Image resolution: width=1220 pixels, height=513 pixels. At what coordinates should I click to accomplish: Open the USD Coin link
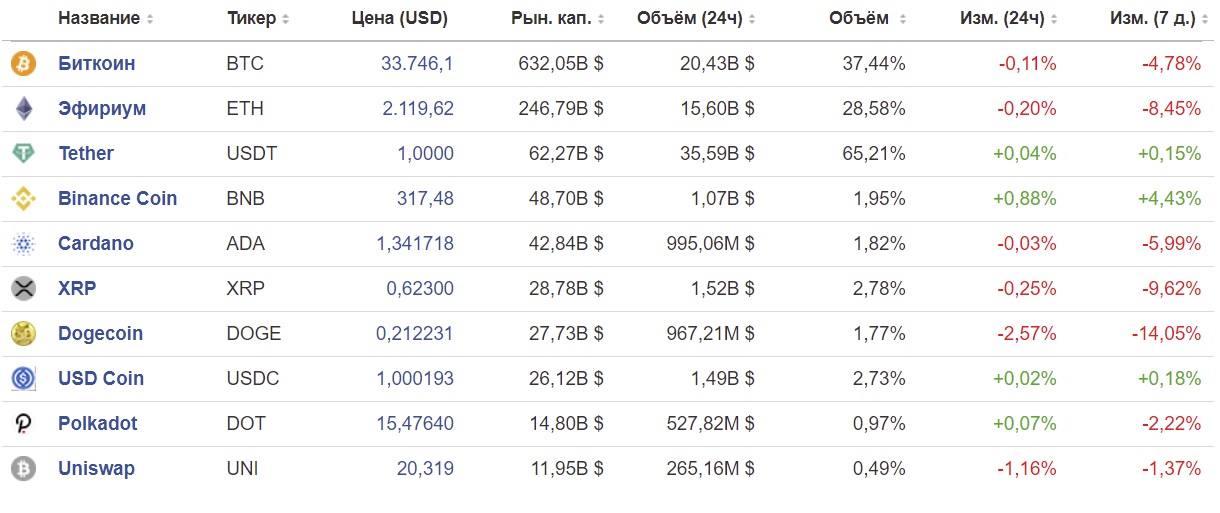101,379
